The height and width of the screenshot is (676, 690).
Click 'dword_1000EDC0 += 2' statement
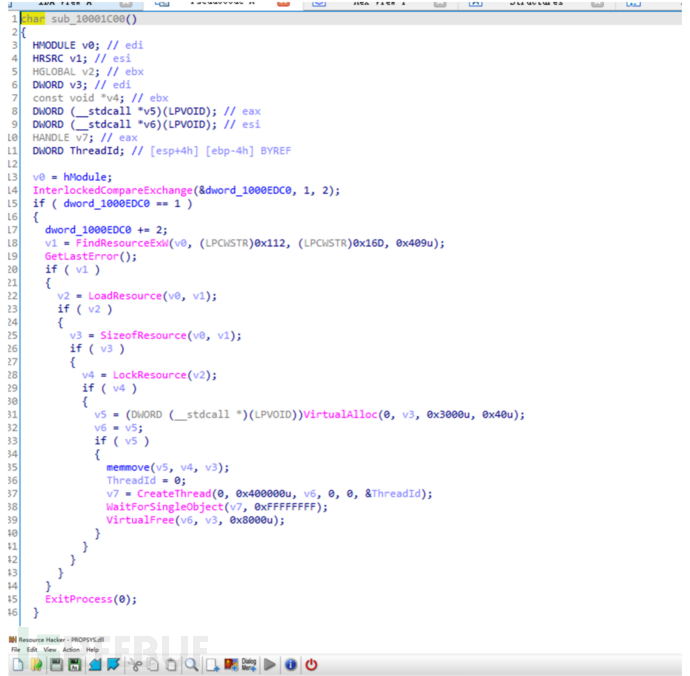point(106,230)
